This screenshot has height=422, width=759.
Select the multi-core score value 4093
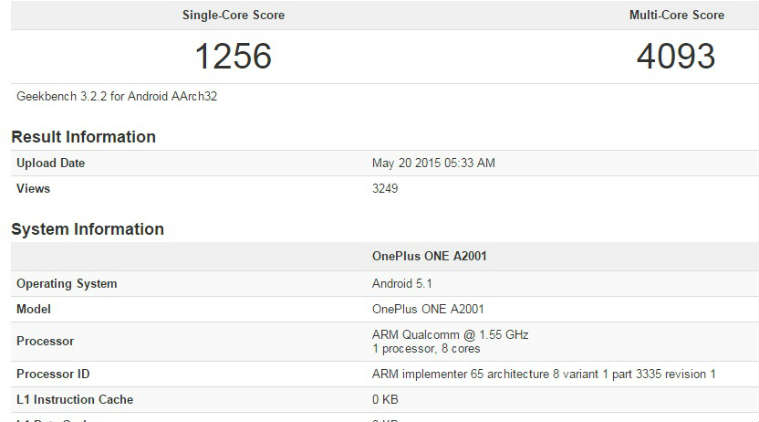pyautogui.click(x=676, y=56)
